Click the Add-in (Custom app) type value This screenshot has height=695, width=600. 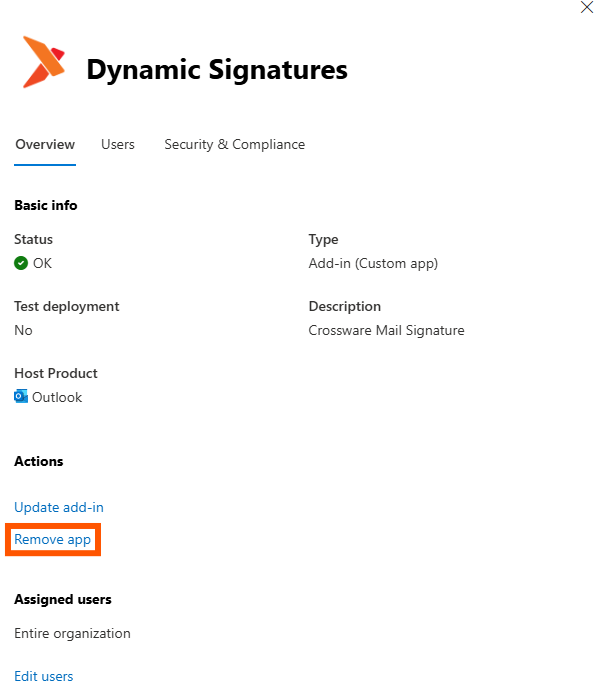pyautogui.click(x=373, y=264)
